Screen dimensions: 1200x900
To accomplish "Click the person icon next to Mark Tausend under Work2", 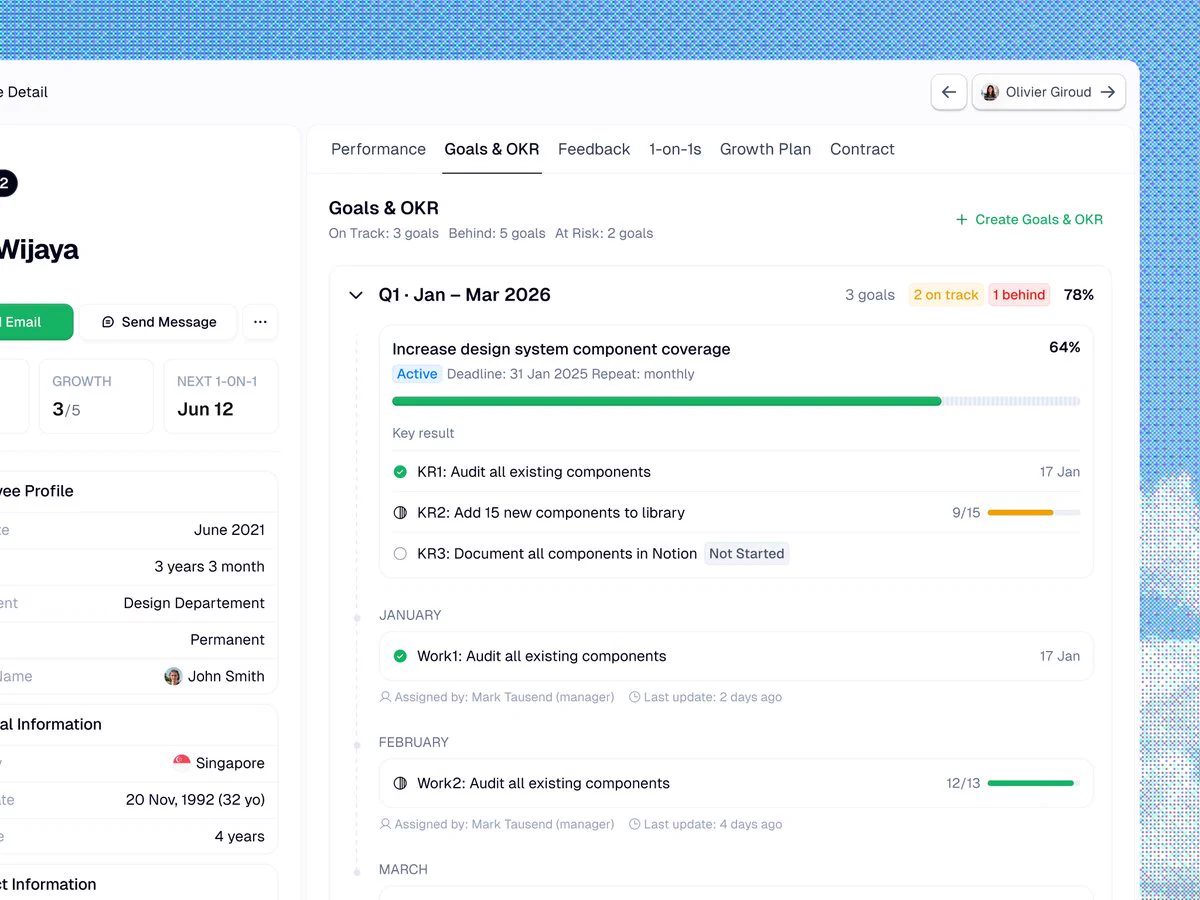I will click(386, 824).
